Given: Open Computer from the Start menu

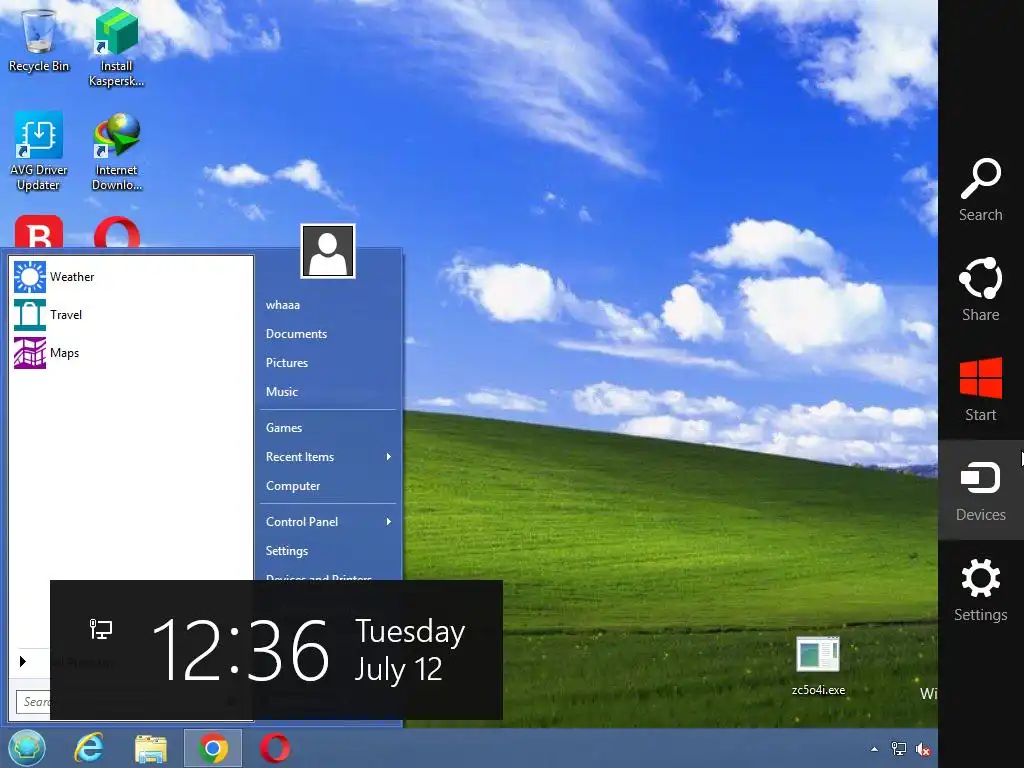Looking at the screenshot, I should tap(293, 486).
